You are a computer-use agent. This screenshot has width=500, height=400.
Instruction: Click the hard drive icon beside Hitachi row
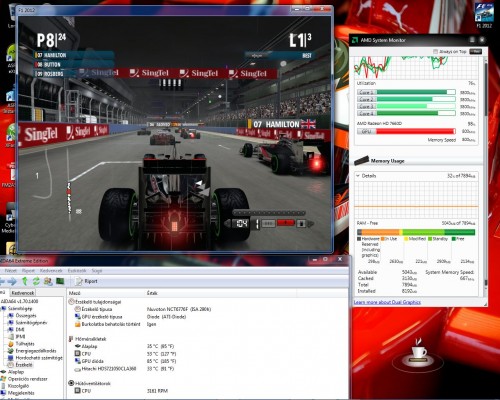point(78,369)
